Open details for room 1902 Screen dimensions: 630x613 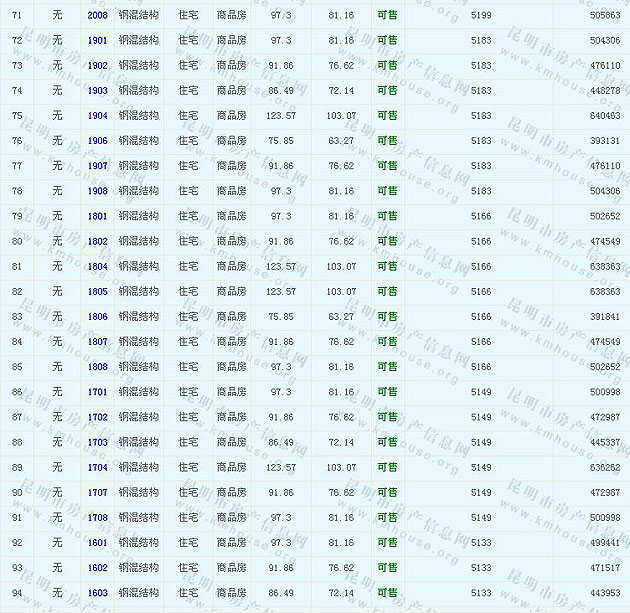pos(97,66)
